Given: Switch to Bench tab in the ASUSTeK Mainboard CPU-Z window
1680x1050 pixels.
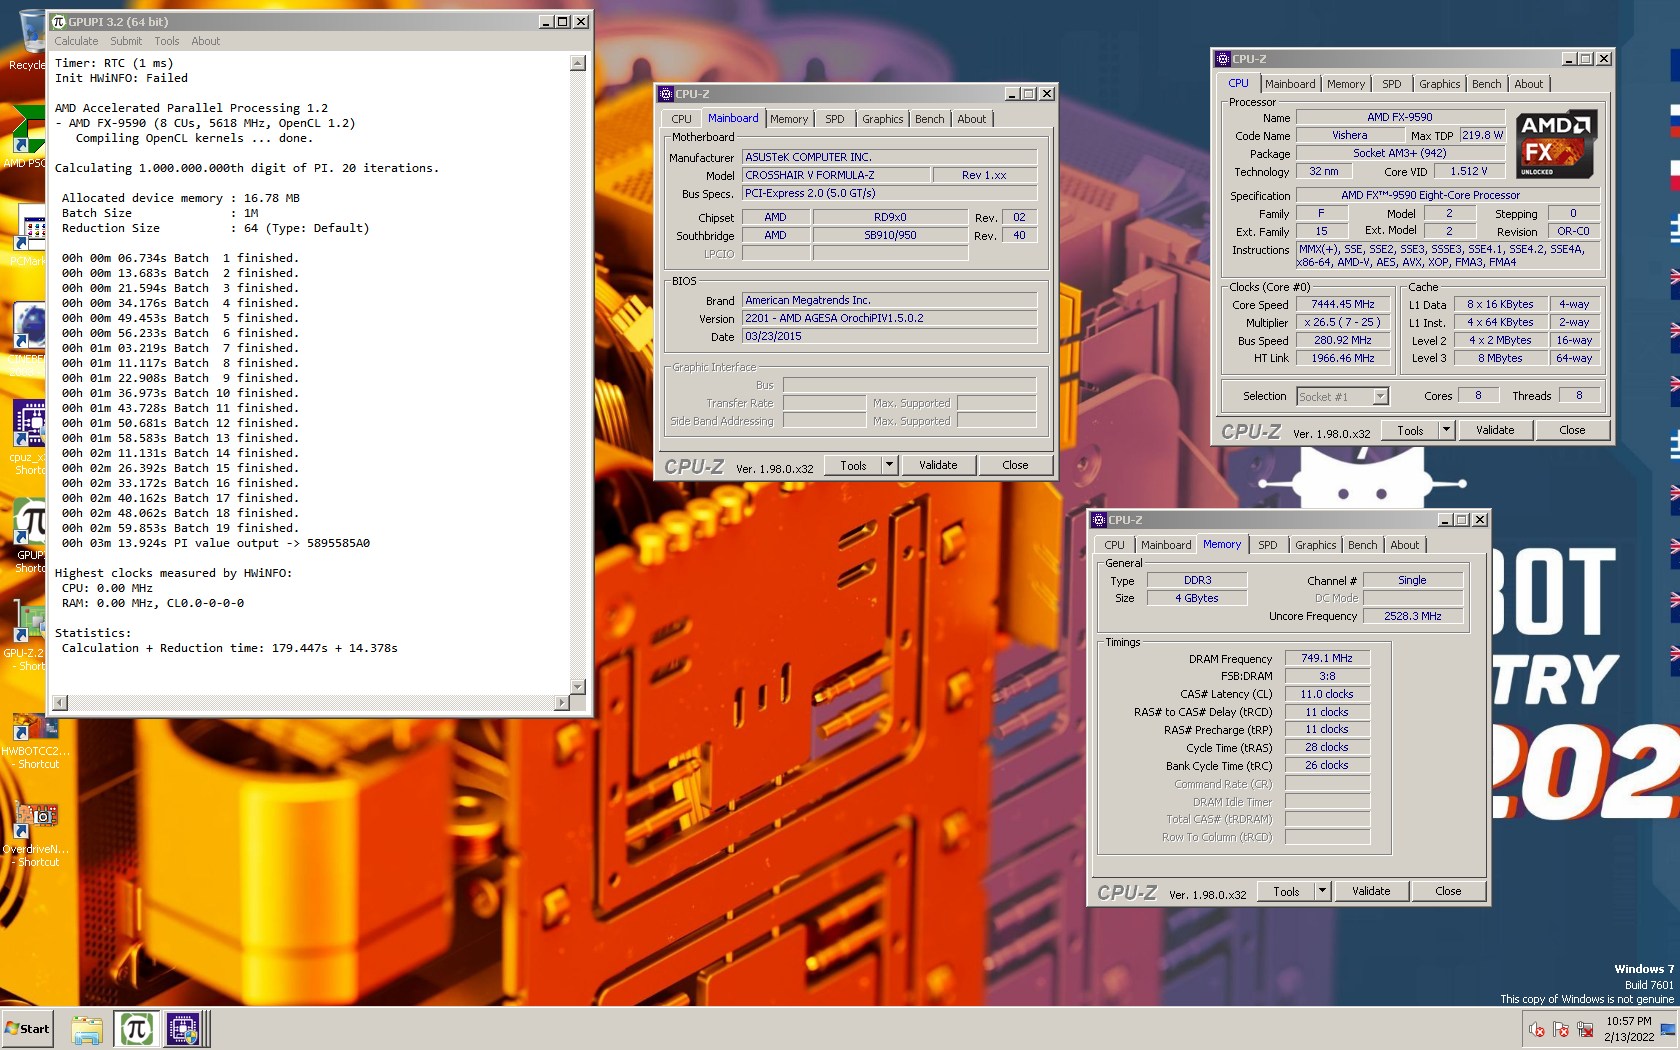Looking at the screenshot, I should [x=930, y=119].
